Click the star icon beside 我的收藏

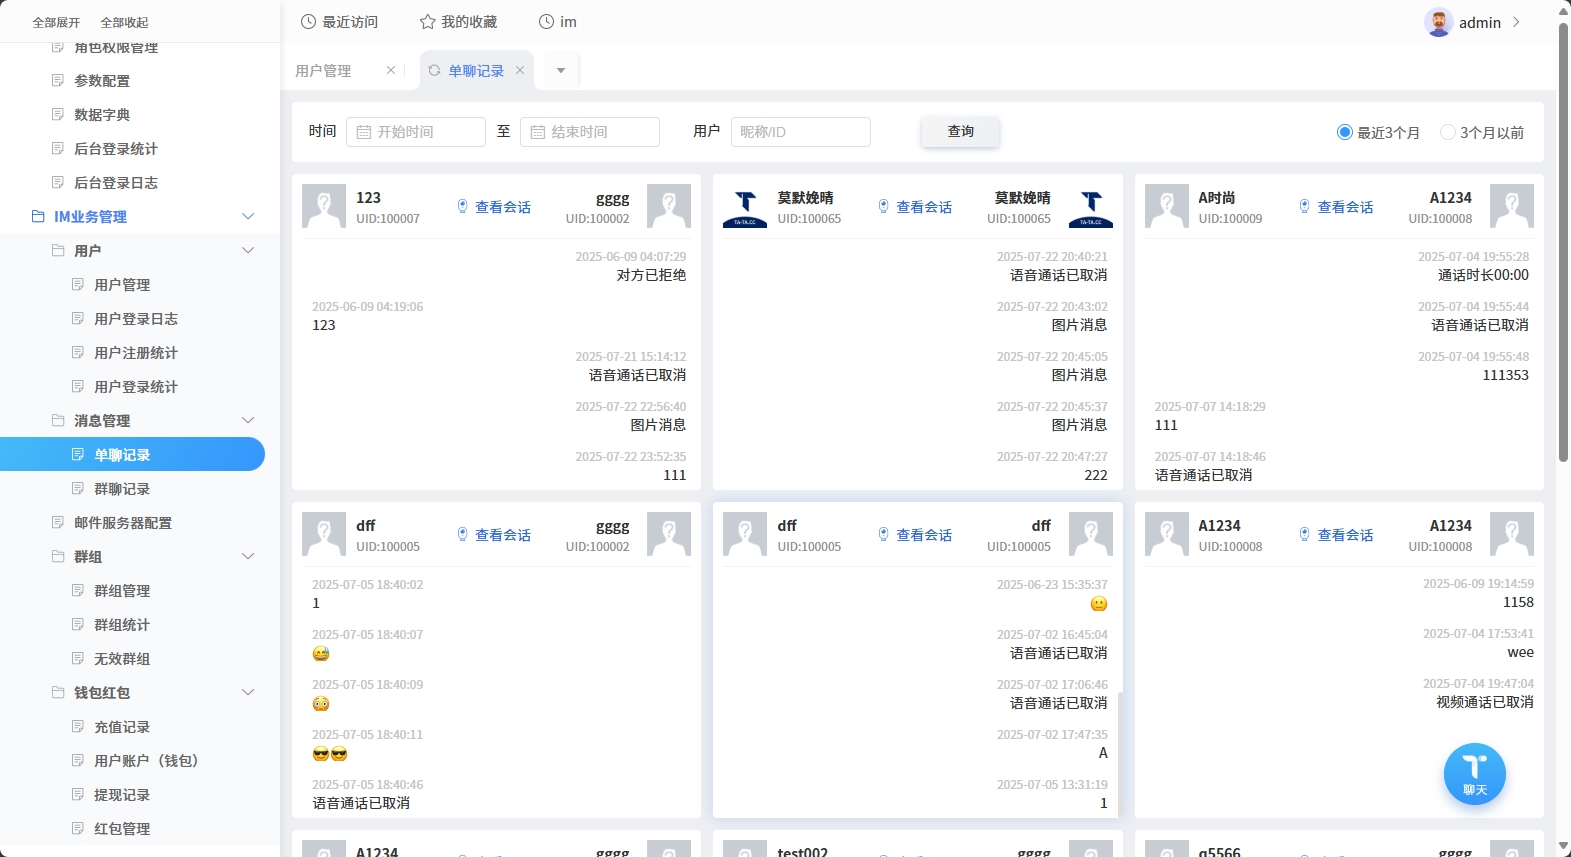[x=427, y=22]
